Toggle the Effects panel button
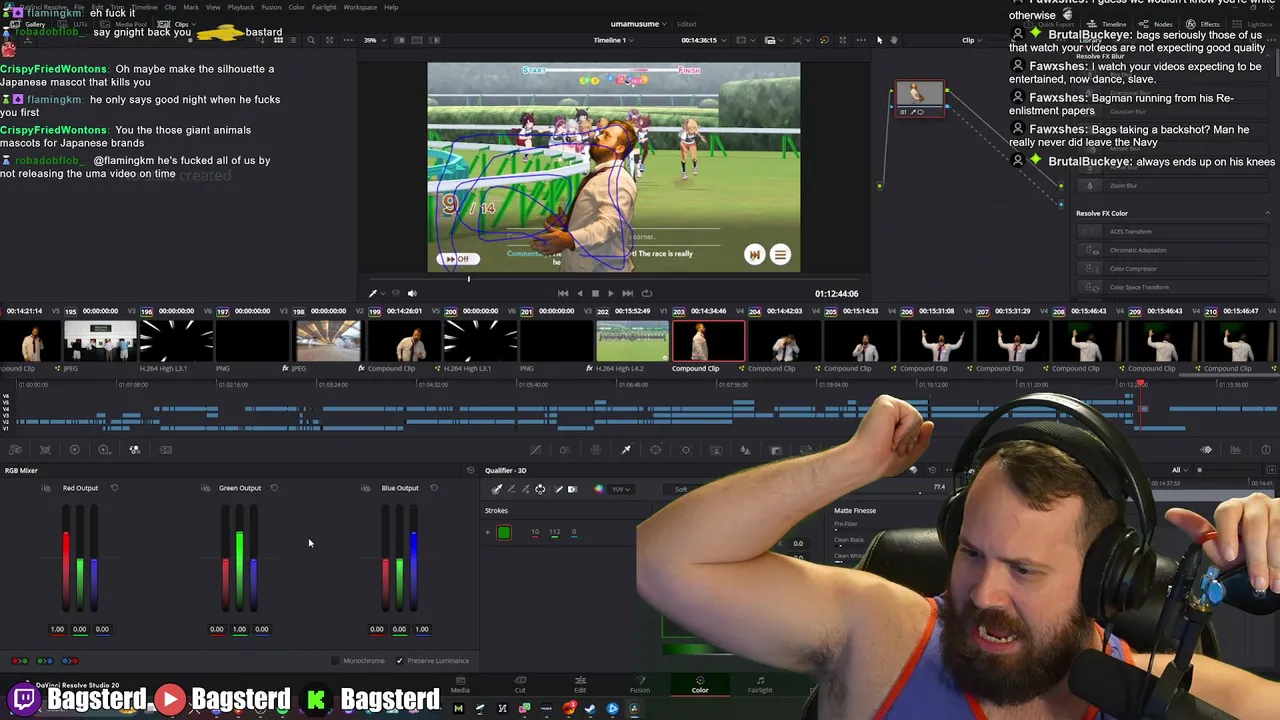 (1204, 24)
